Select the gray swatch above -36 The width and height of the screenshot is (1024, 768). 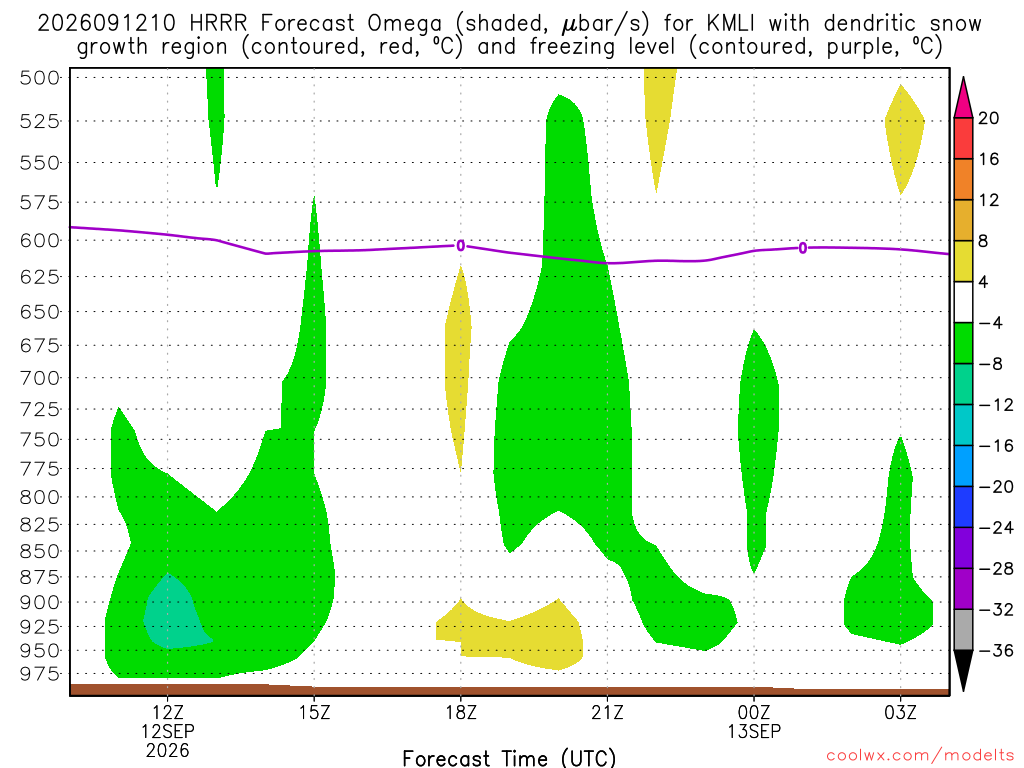coord(963,630)
